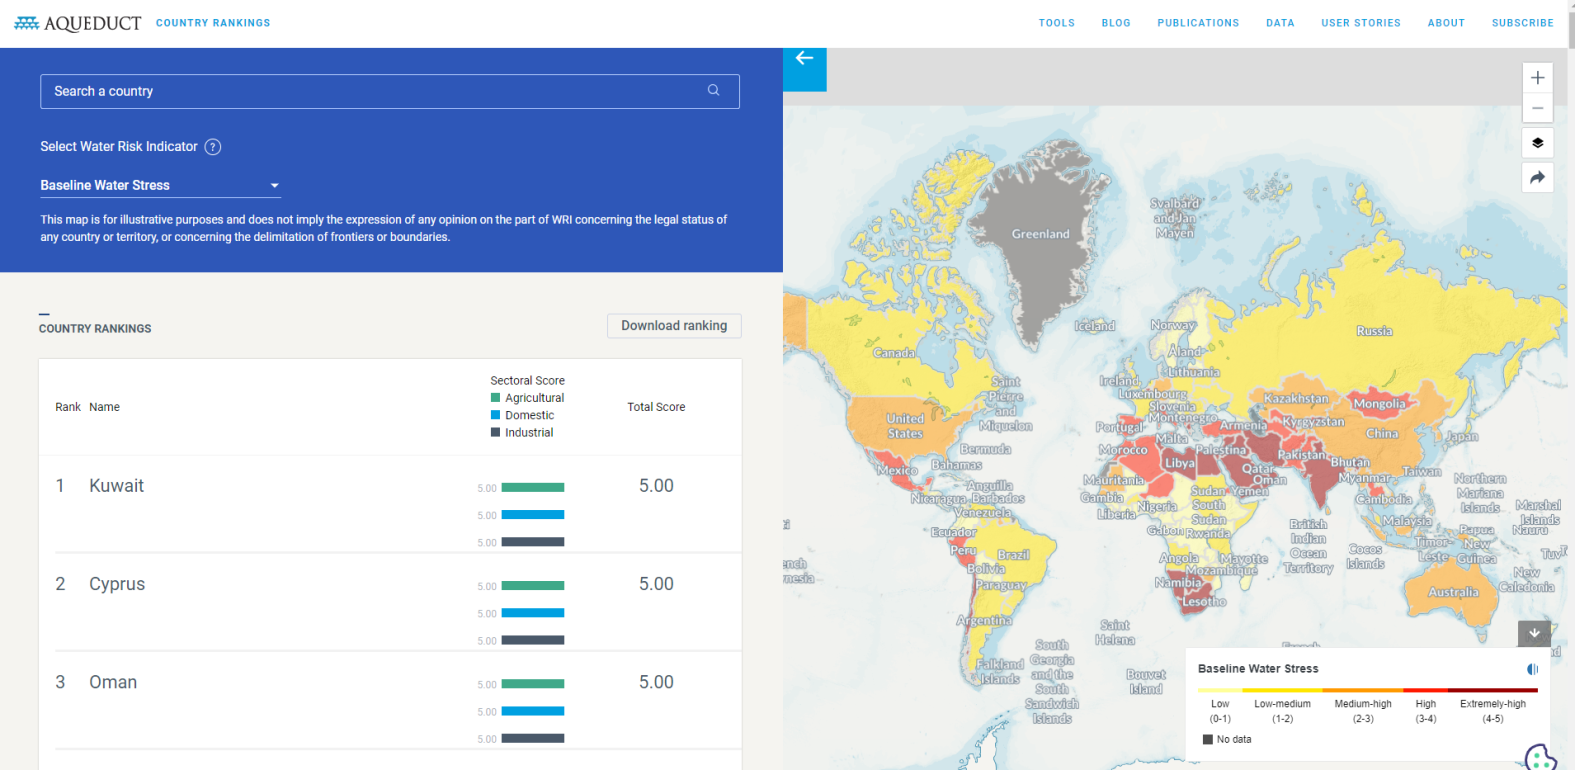Image resolution: width=1575 pixels, height=770 pixels.
Task: Zoom in on the map
Action: (1537, 78)
